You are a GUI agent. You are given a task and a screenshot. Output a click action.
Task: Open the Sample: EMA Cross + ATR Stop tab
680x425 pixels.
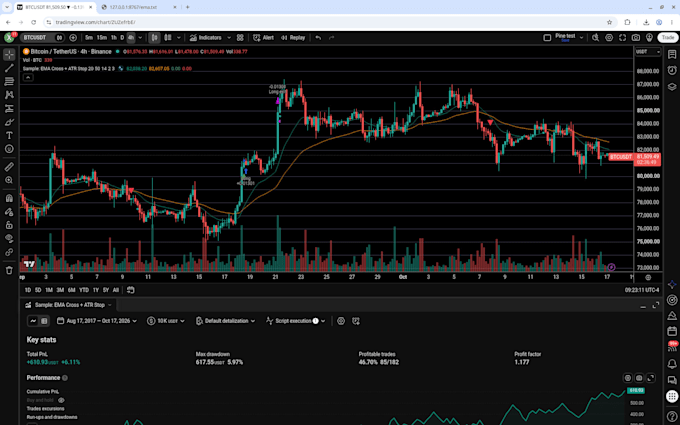69,305
